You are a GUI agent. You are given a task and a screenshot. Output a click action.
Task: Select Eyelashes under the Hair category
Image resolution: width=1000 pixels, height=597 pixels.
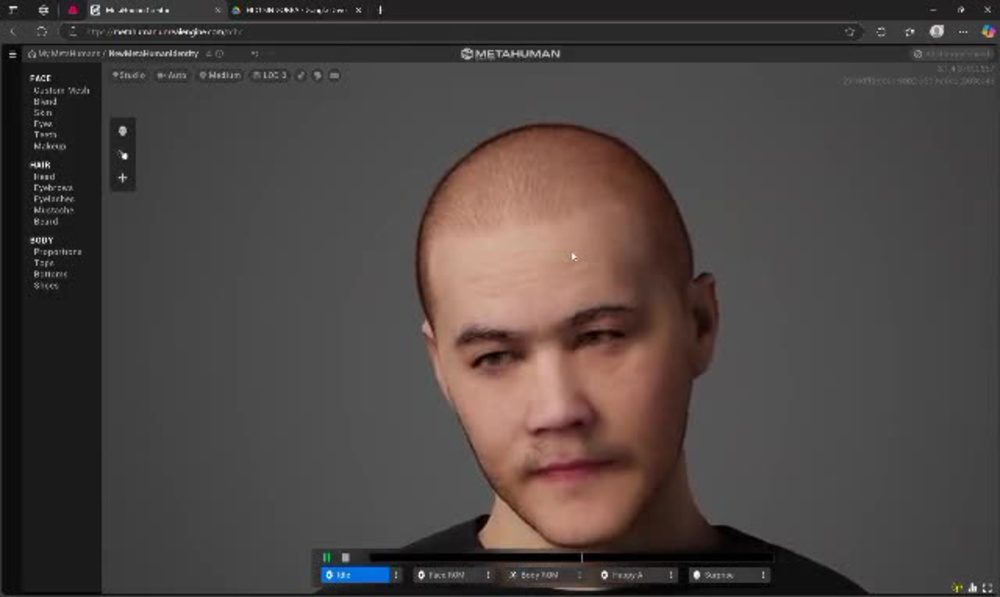(54, 199)
